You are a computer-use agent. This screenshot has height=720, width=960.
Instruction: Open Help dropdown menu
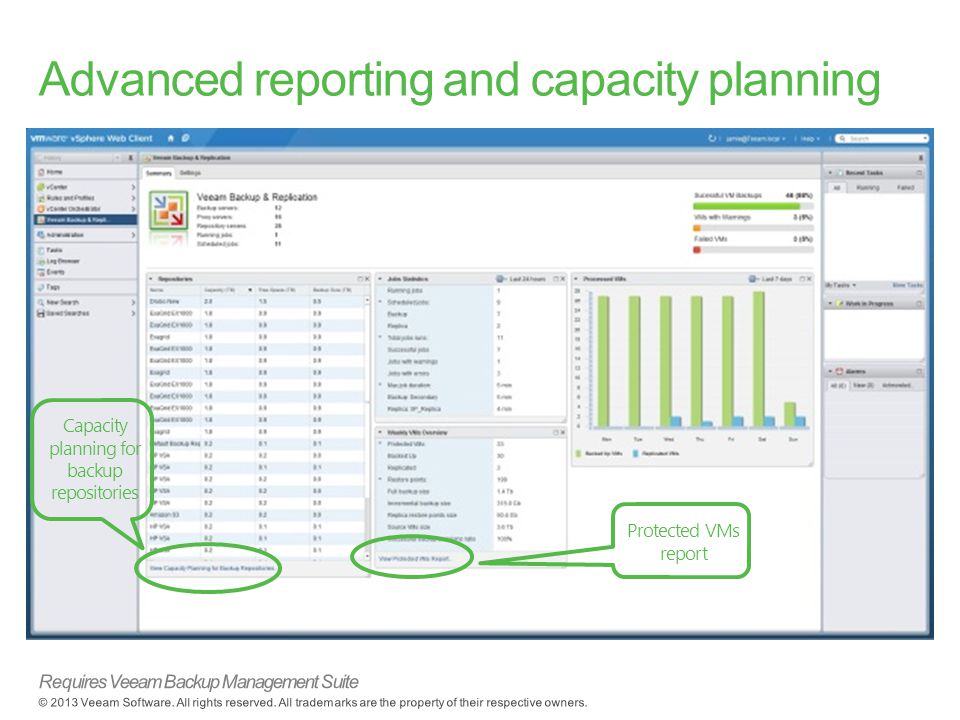[x=810, y=139]
